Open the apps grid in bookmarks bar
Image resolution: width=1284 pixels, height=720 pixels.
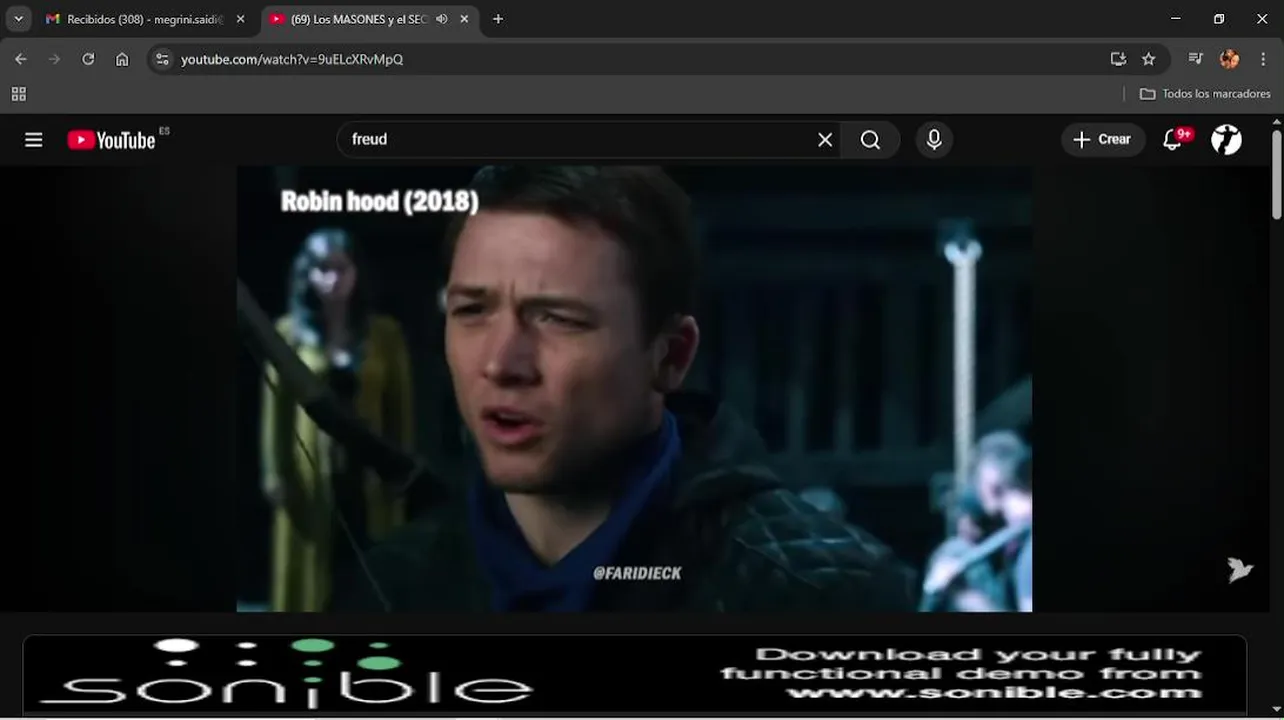(x=18, y=94)
